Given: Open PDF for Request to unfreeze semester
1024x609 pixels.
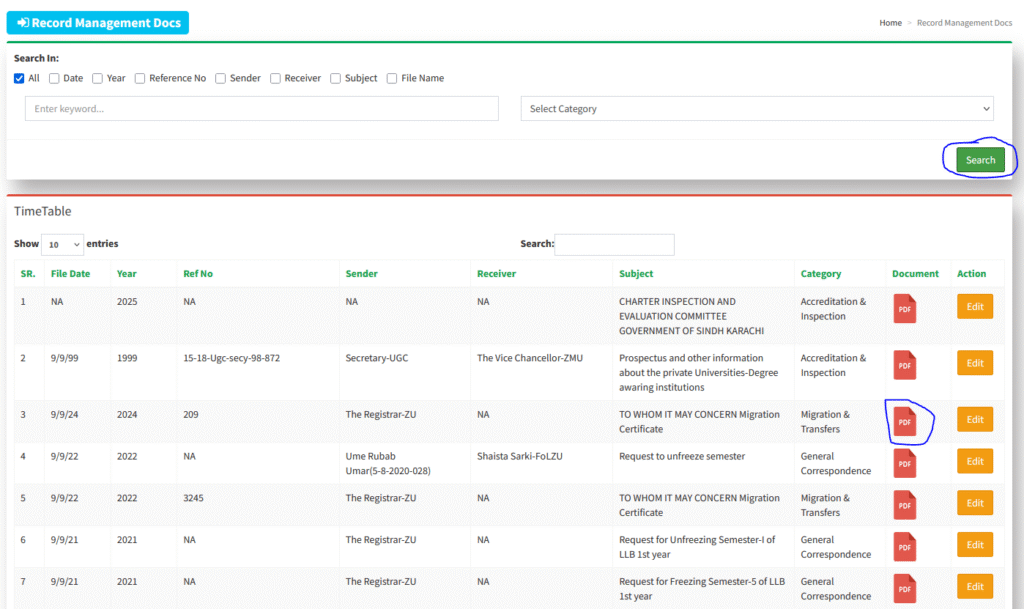Looking at the screenshot, I should click(x=904, y=463).
